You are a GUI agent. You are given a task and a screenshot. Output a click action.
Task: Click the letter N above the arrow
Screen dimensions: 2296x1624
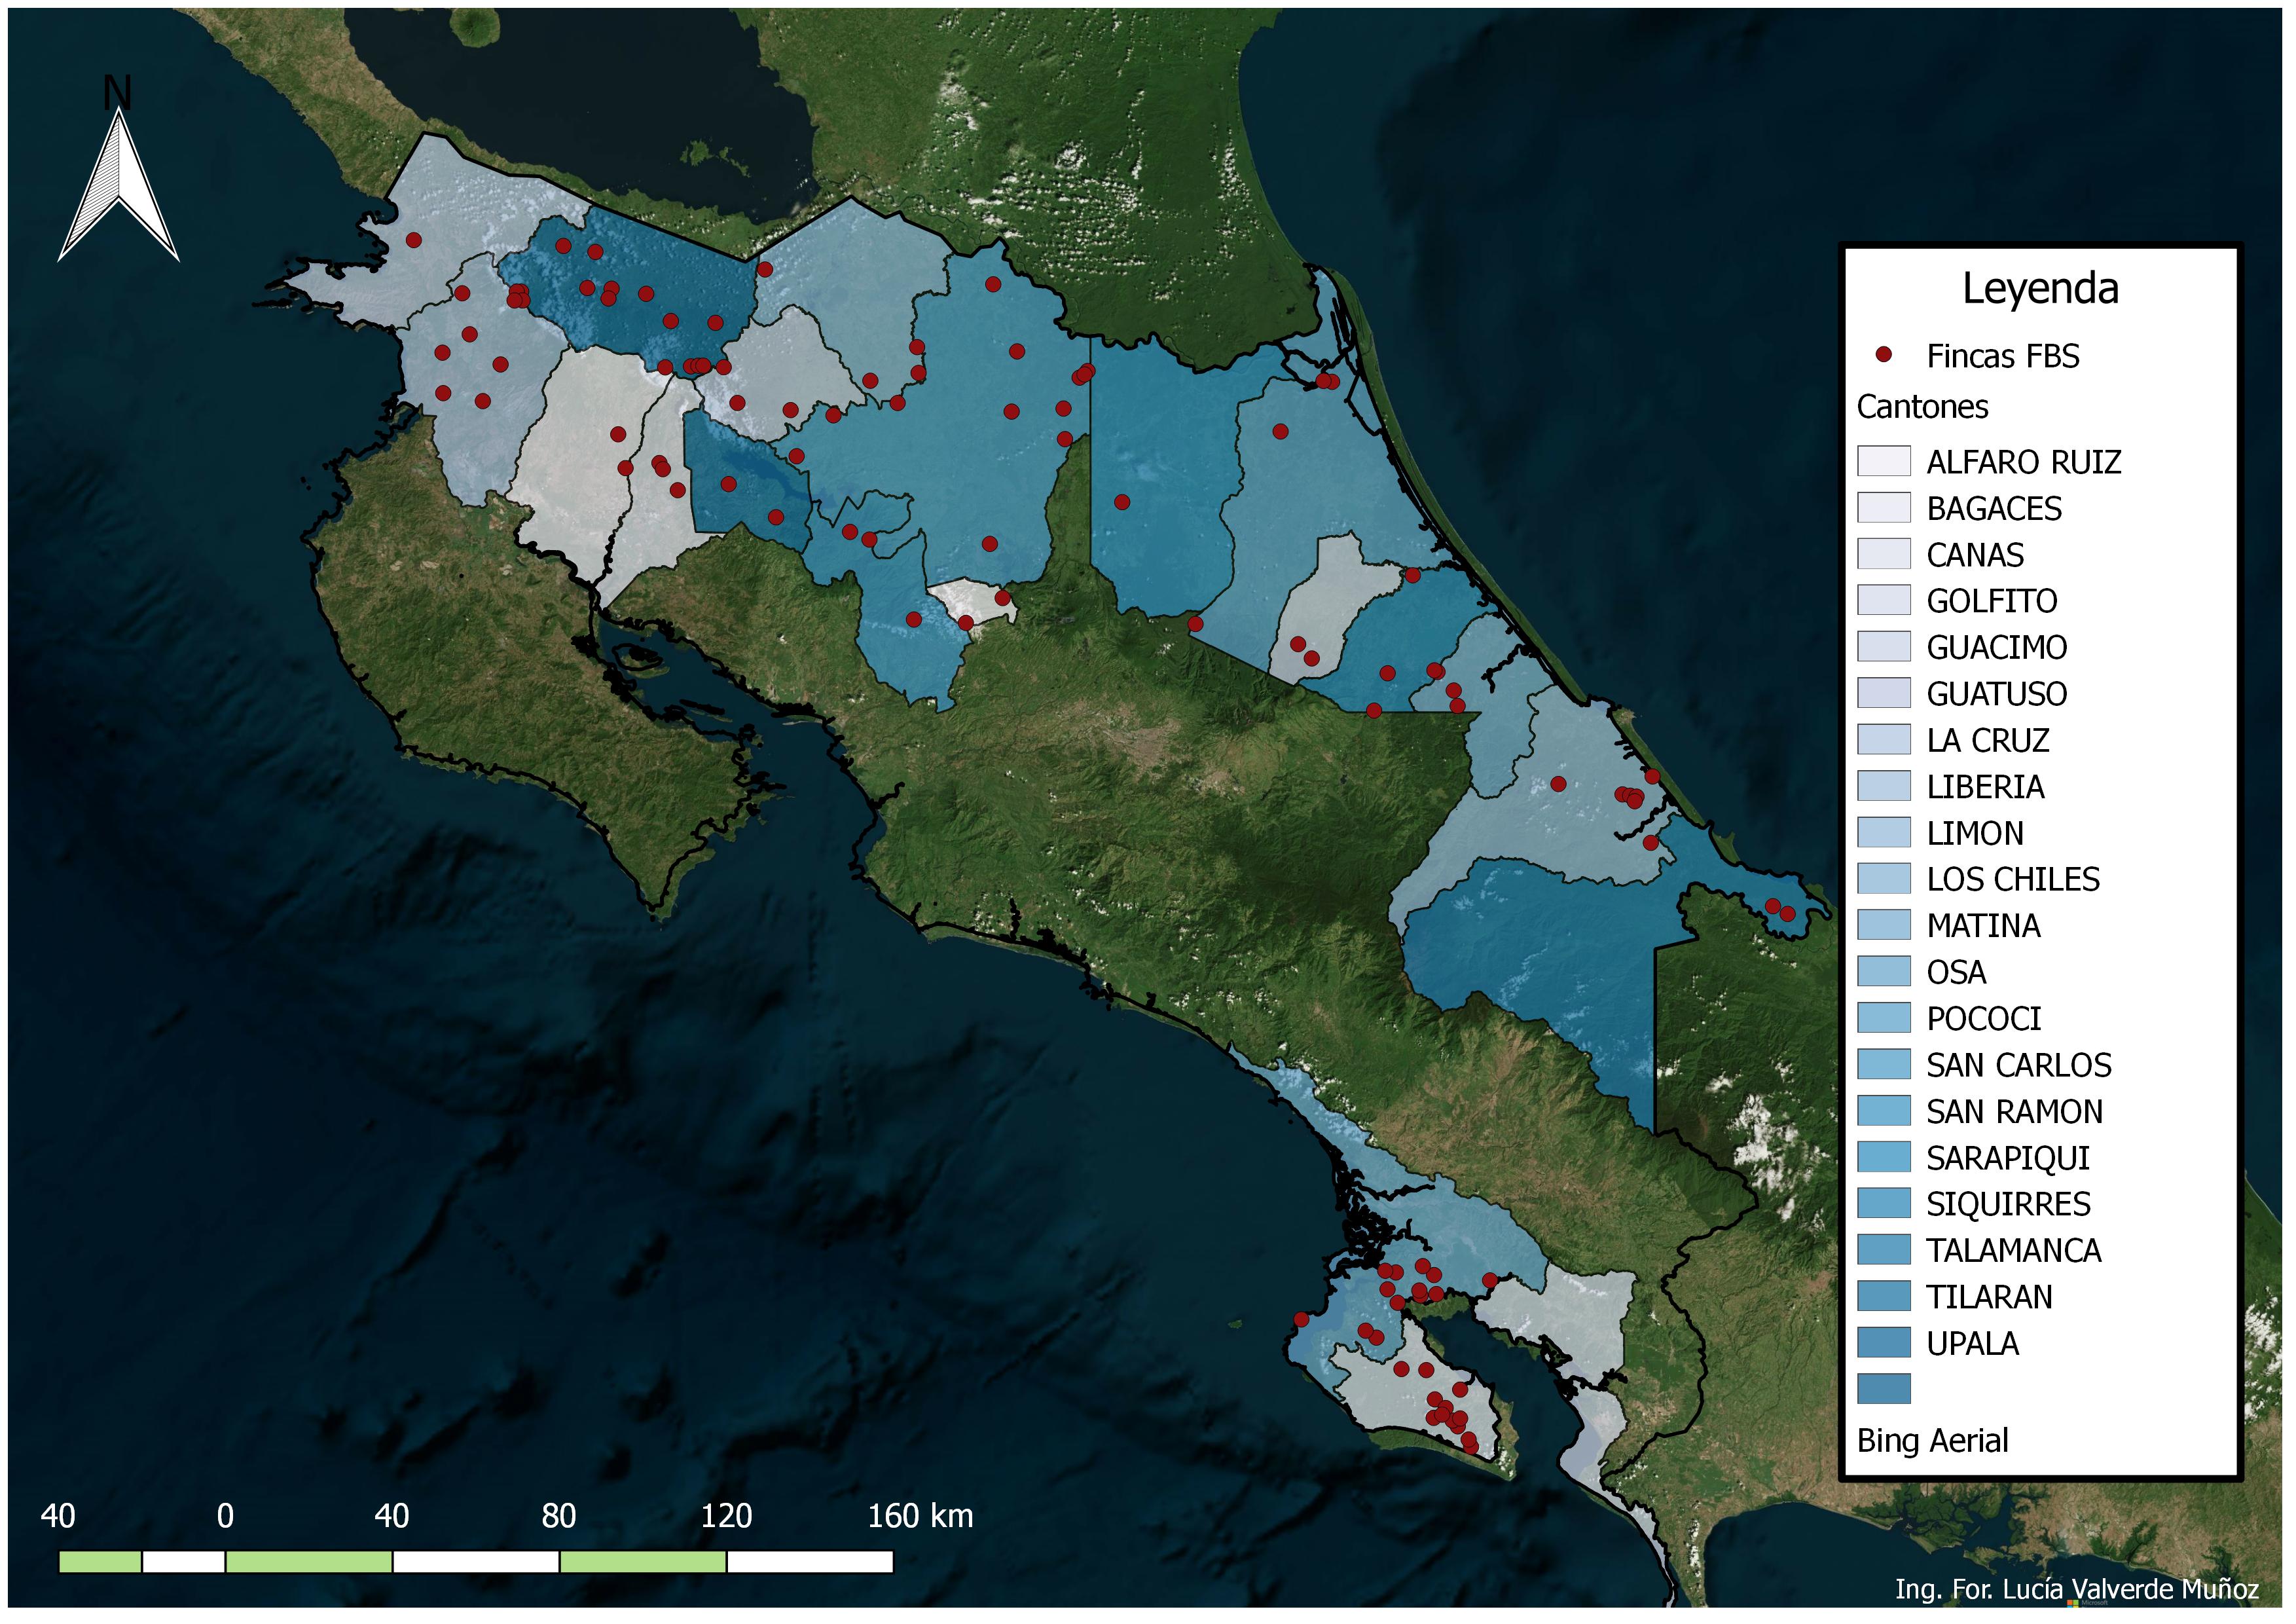tap(118, 93)
